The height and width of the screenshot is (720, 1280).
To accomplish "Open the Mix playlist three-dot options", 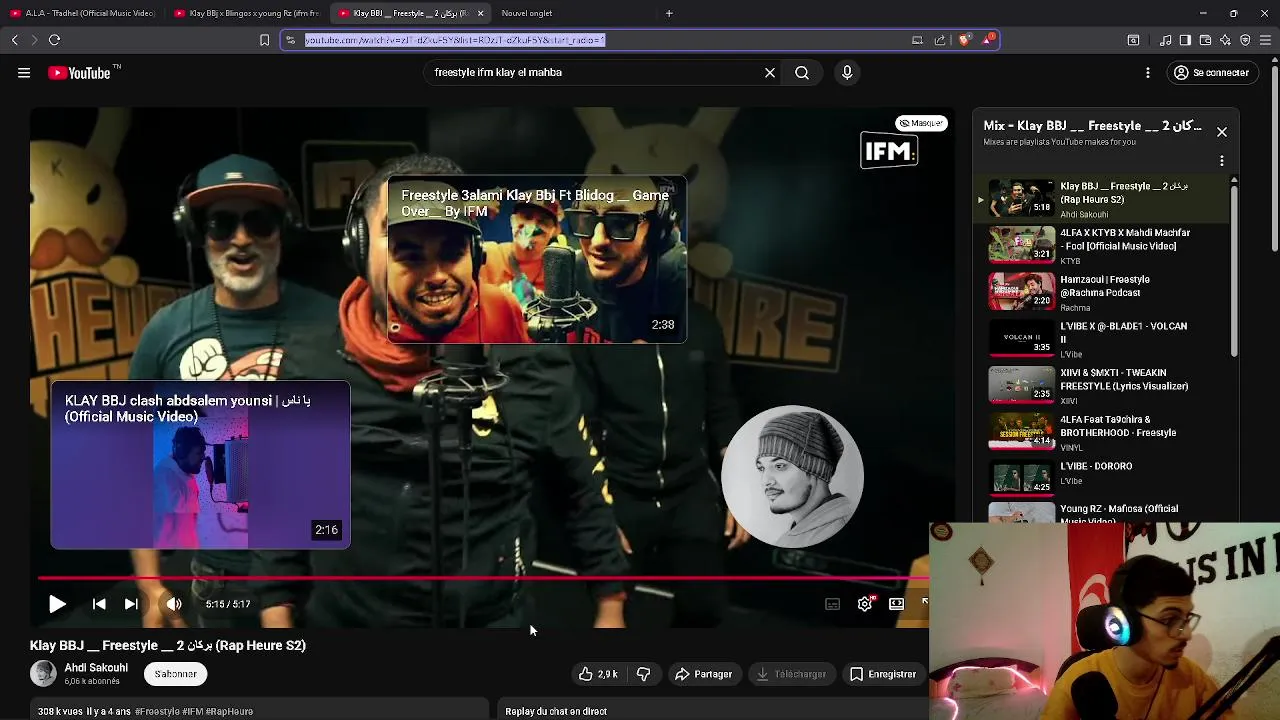I will tap(1222, 161).
